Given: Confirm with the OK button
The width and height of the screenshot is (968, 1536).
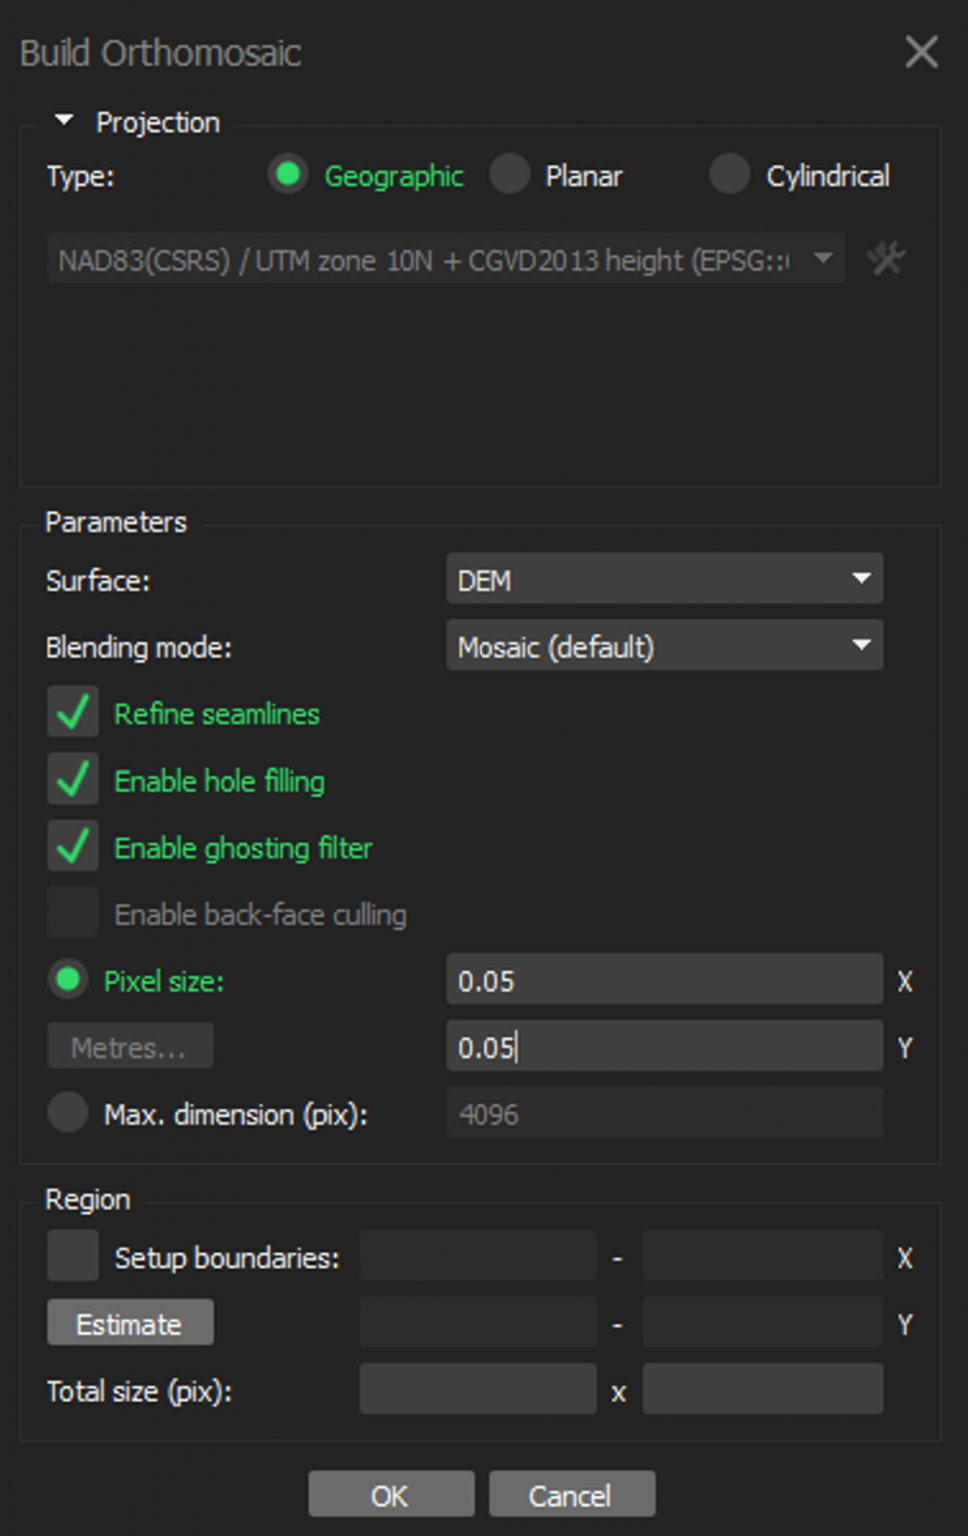Looking at the screenshot, I should pyautogui.click(x=391, y=1494).
